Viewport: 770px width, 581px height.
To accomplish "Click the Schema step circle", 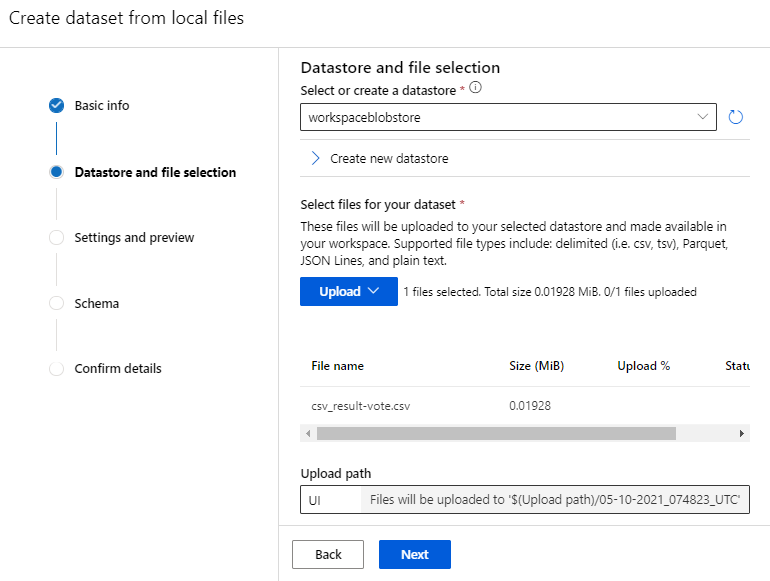I will (56, 303).
